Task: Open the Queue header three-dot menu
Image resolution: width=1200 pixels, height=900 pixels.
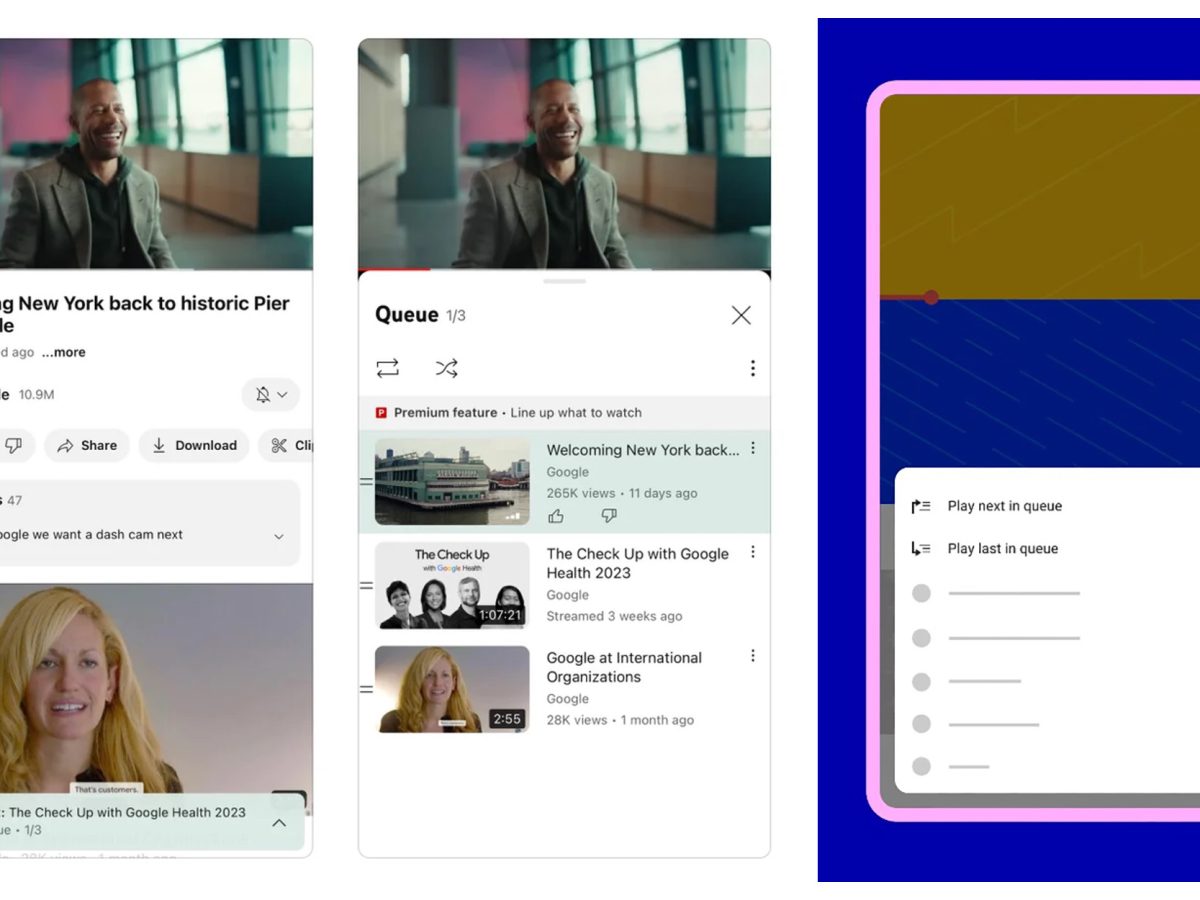Action: [753, 369]
